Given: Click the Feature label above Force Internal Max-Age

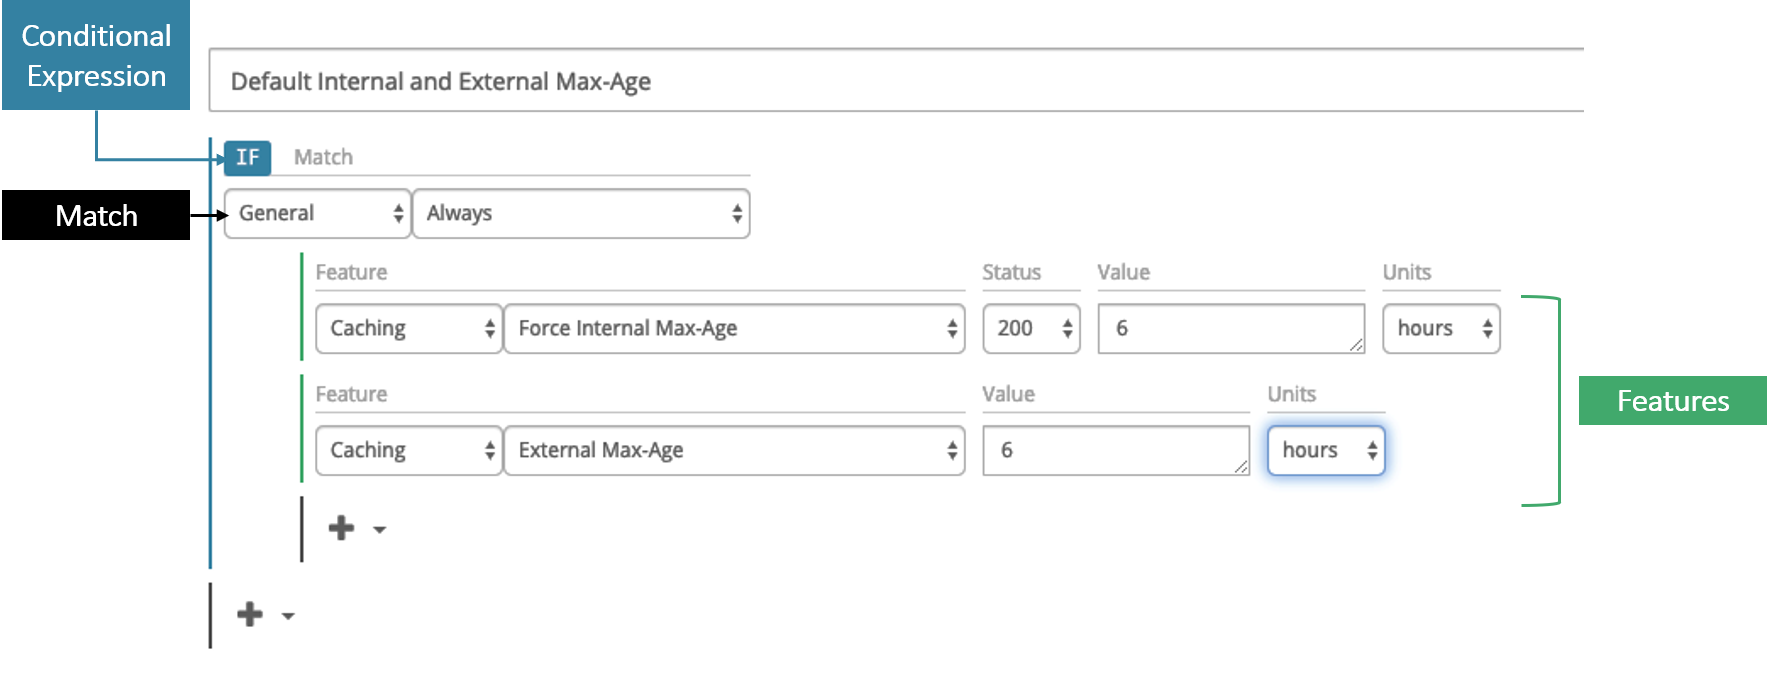Looking at the screenshot, I should click(351, 272).
